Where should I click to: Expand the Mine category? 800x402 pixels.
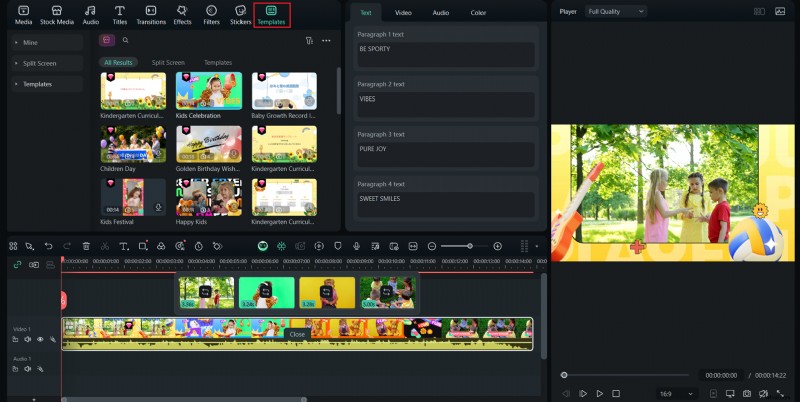point(47,42)
